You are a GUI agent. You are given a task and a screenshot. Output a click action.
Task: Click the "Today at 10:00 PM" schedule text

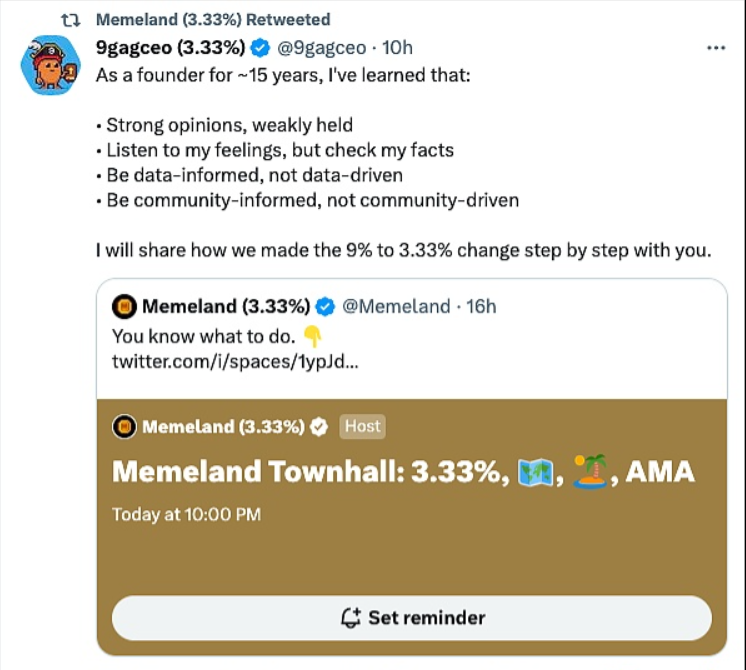click(187, 515)
